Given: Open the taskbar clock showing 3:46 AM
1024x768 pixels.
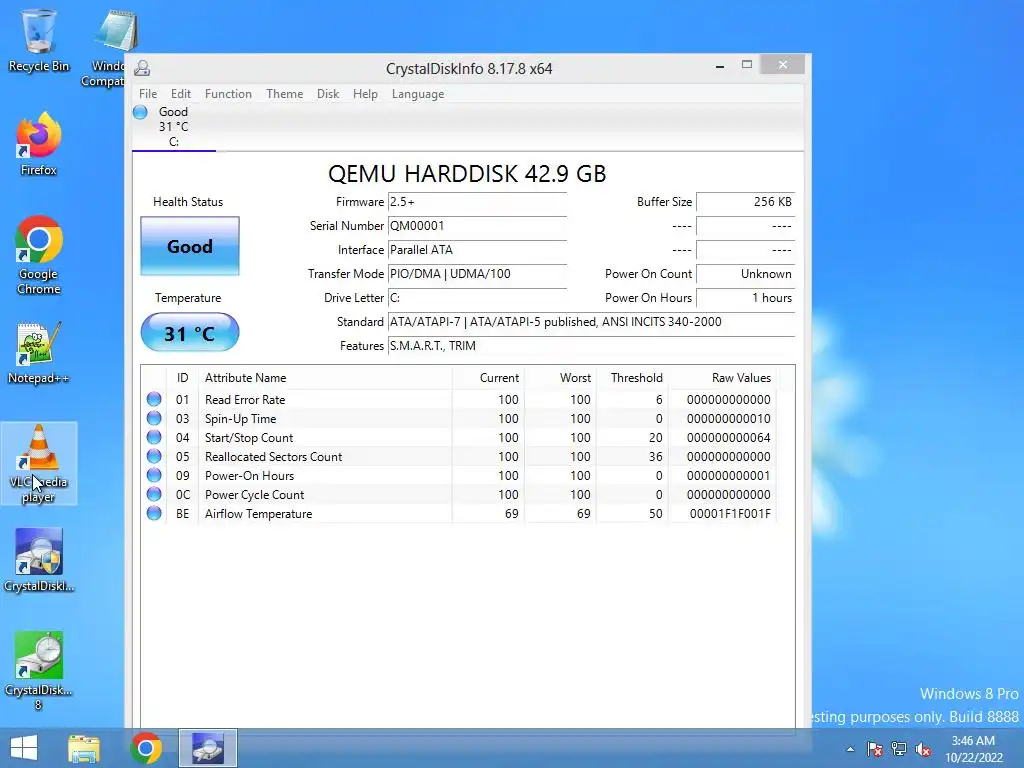Looking at the screenshot, I should point(973,749).
